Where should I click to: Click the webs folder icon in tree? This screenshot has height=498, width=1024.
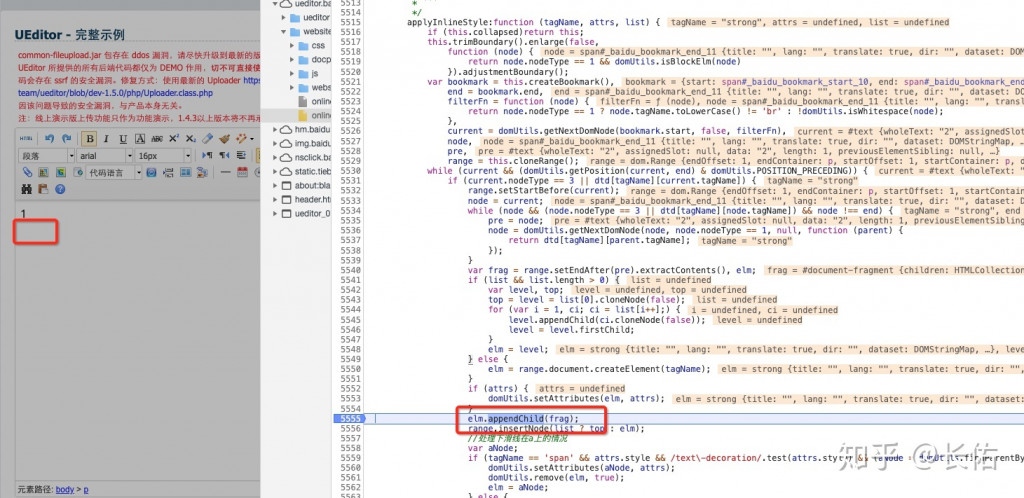303,87
